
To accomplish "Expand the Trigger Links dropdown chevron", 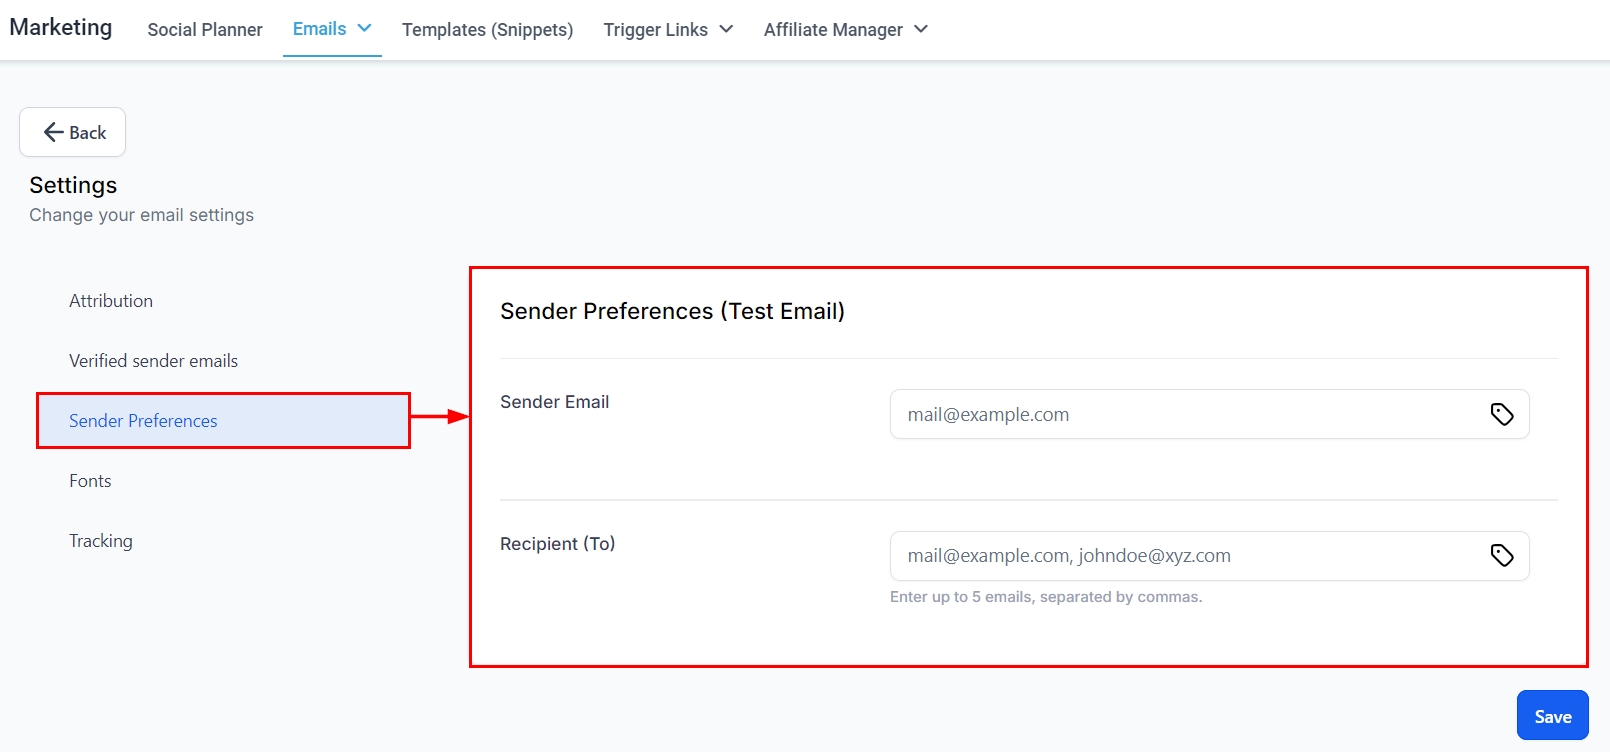I will [x=726, y=29].
